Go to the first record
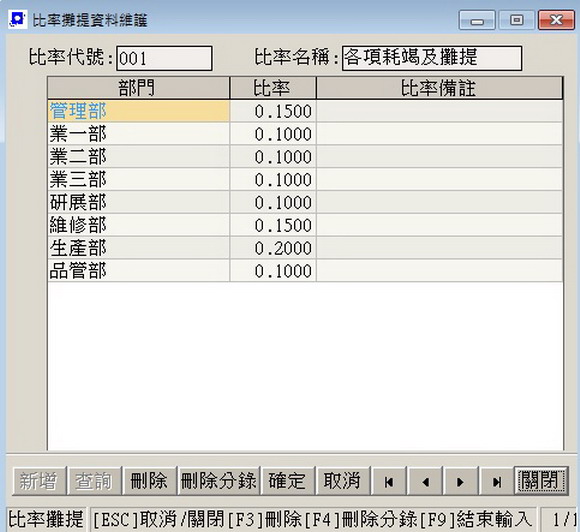 [x=389, y=481]
